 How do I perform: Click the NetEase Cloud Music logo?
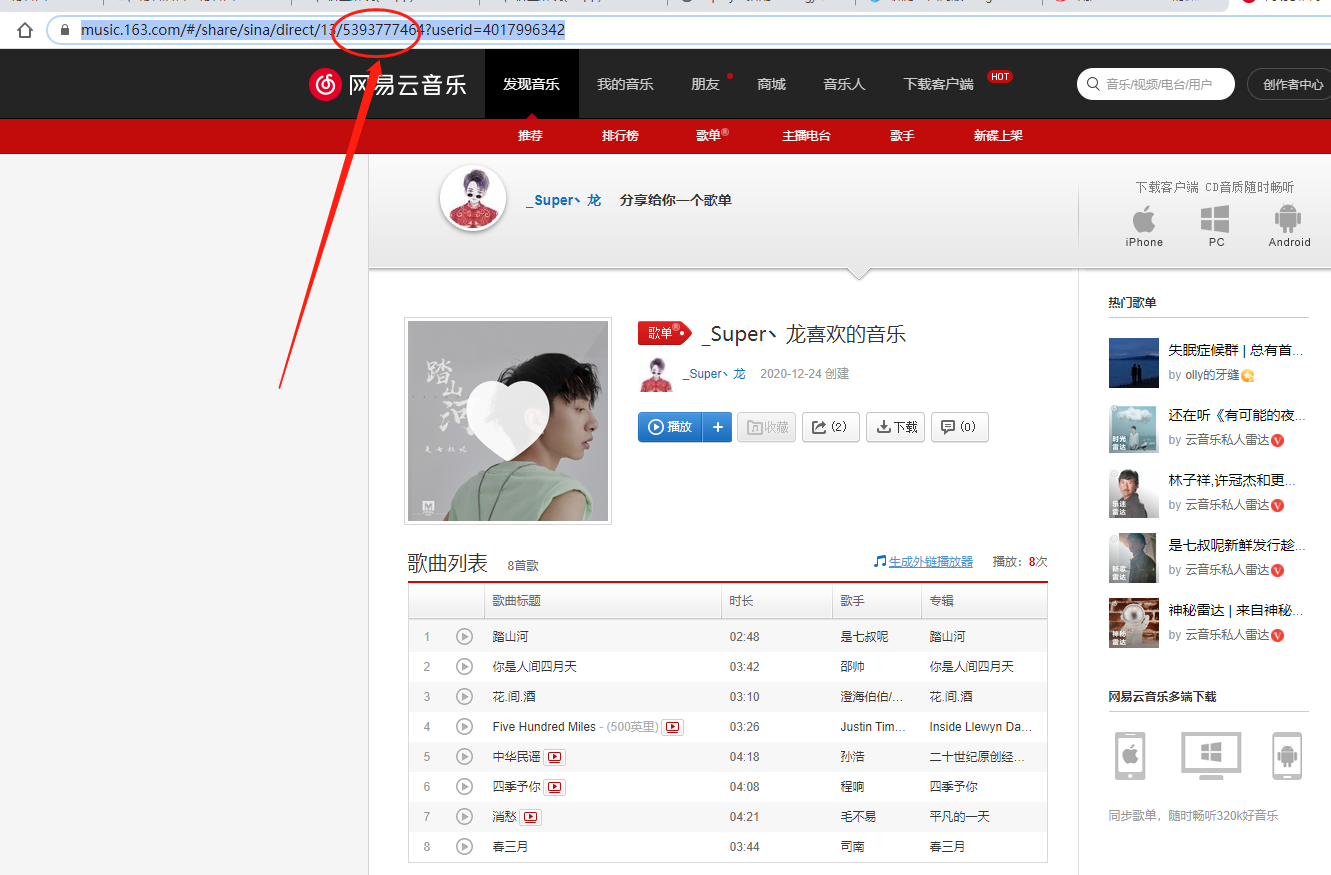click(388, 84)
